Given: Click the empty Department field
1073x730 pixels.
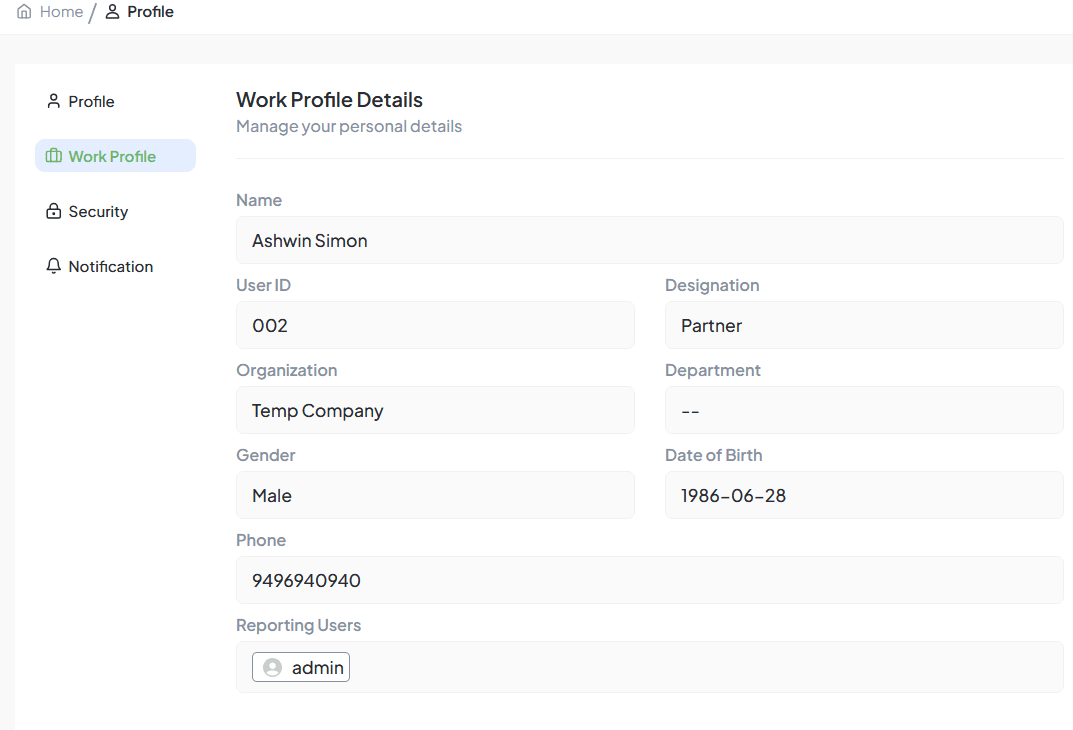Looking at the screenshot, I should 863,410.
